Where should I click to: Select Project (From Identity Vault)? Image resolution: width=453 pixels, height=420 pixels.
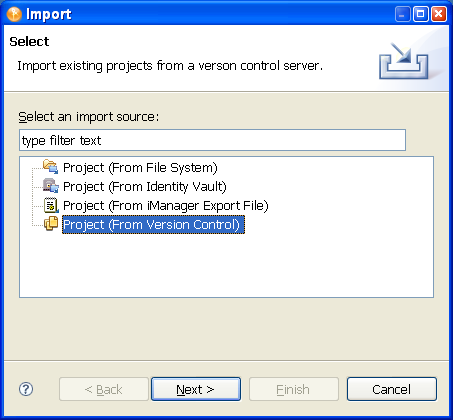pos(145,186)
